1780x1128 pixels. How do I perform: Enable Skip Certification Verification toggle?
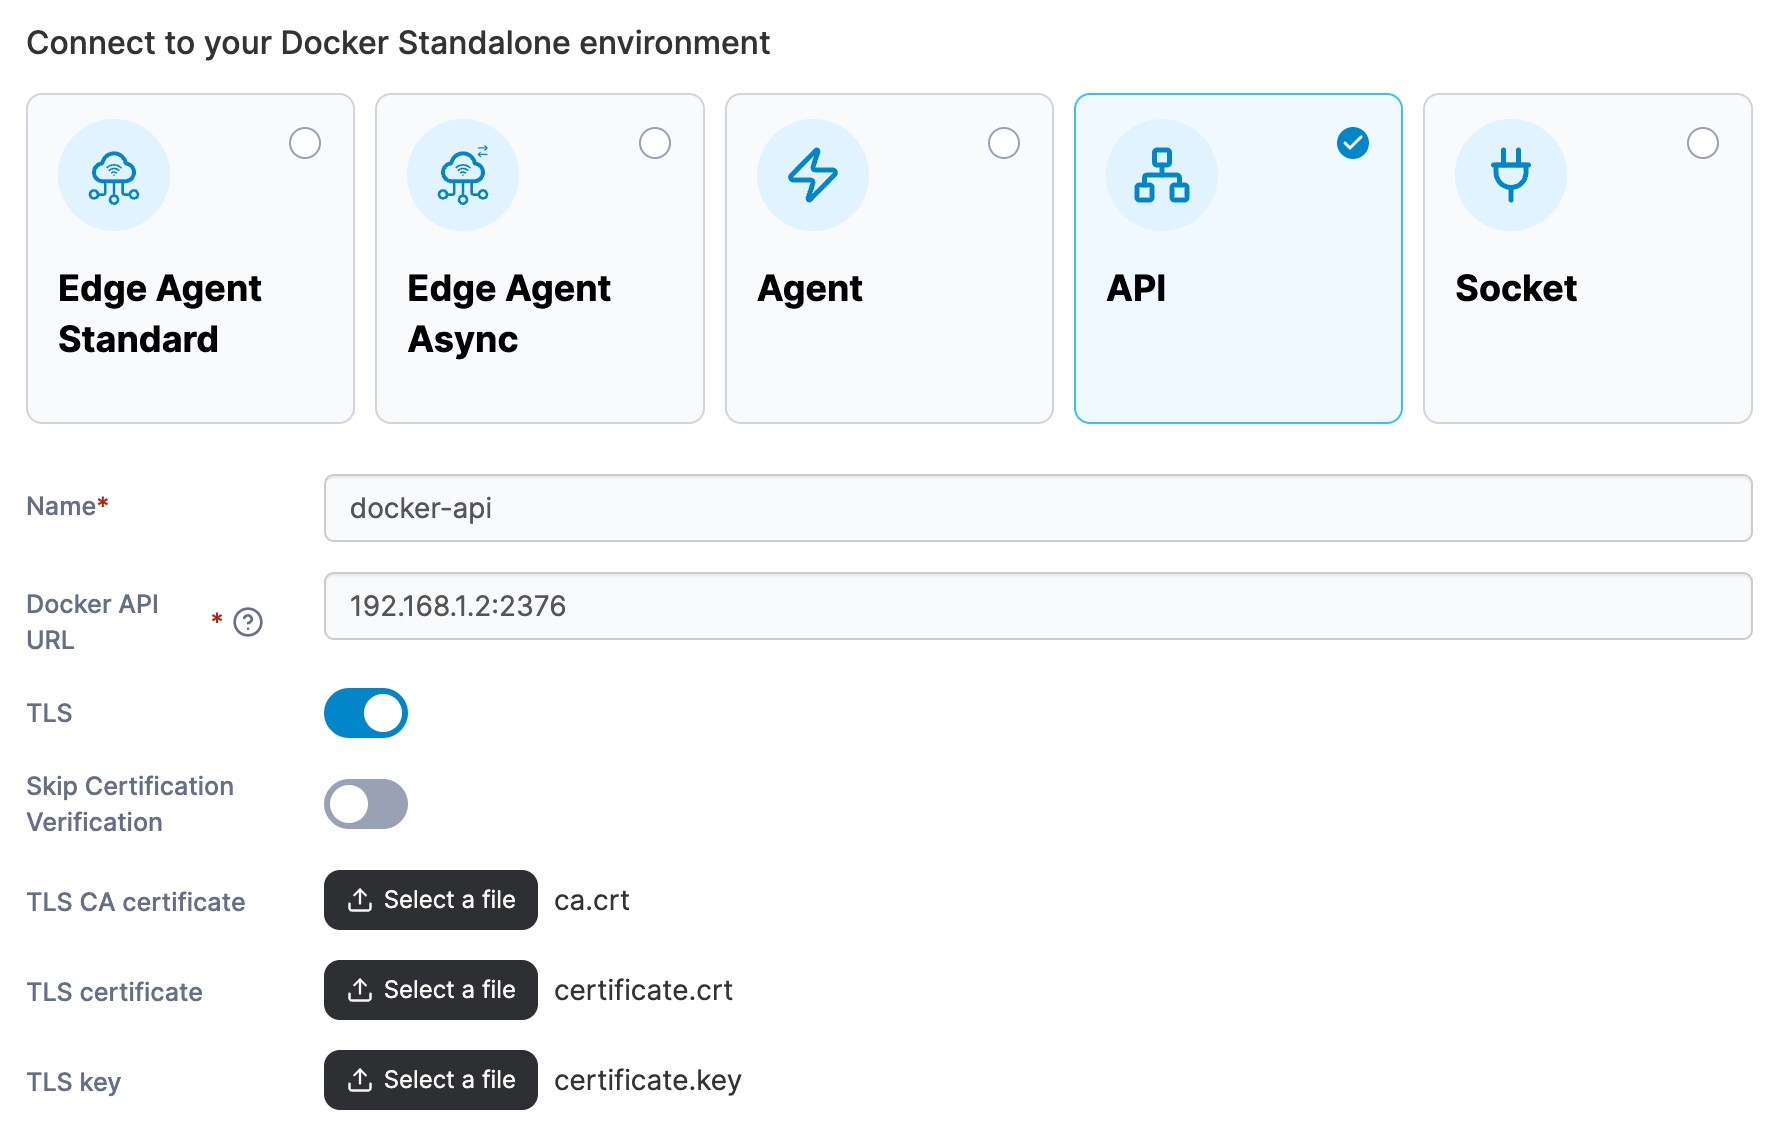coord(366,804)
